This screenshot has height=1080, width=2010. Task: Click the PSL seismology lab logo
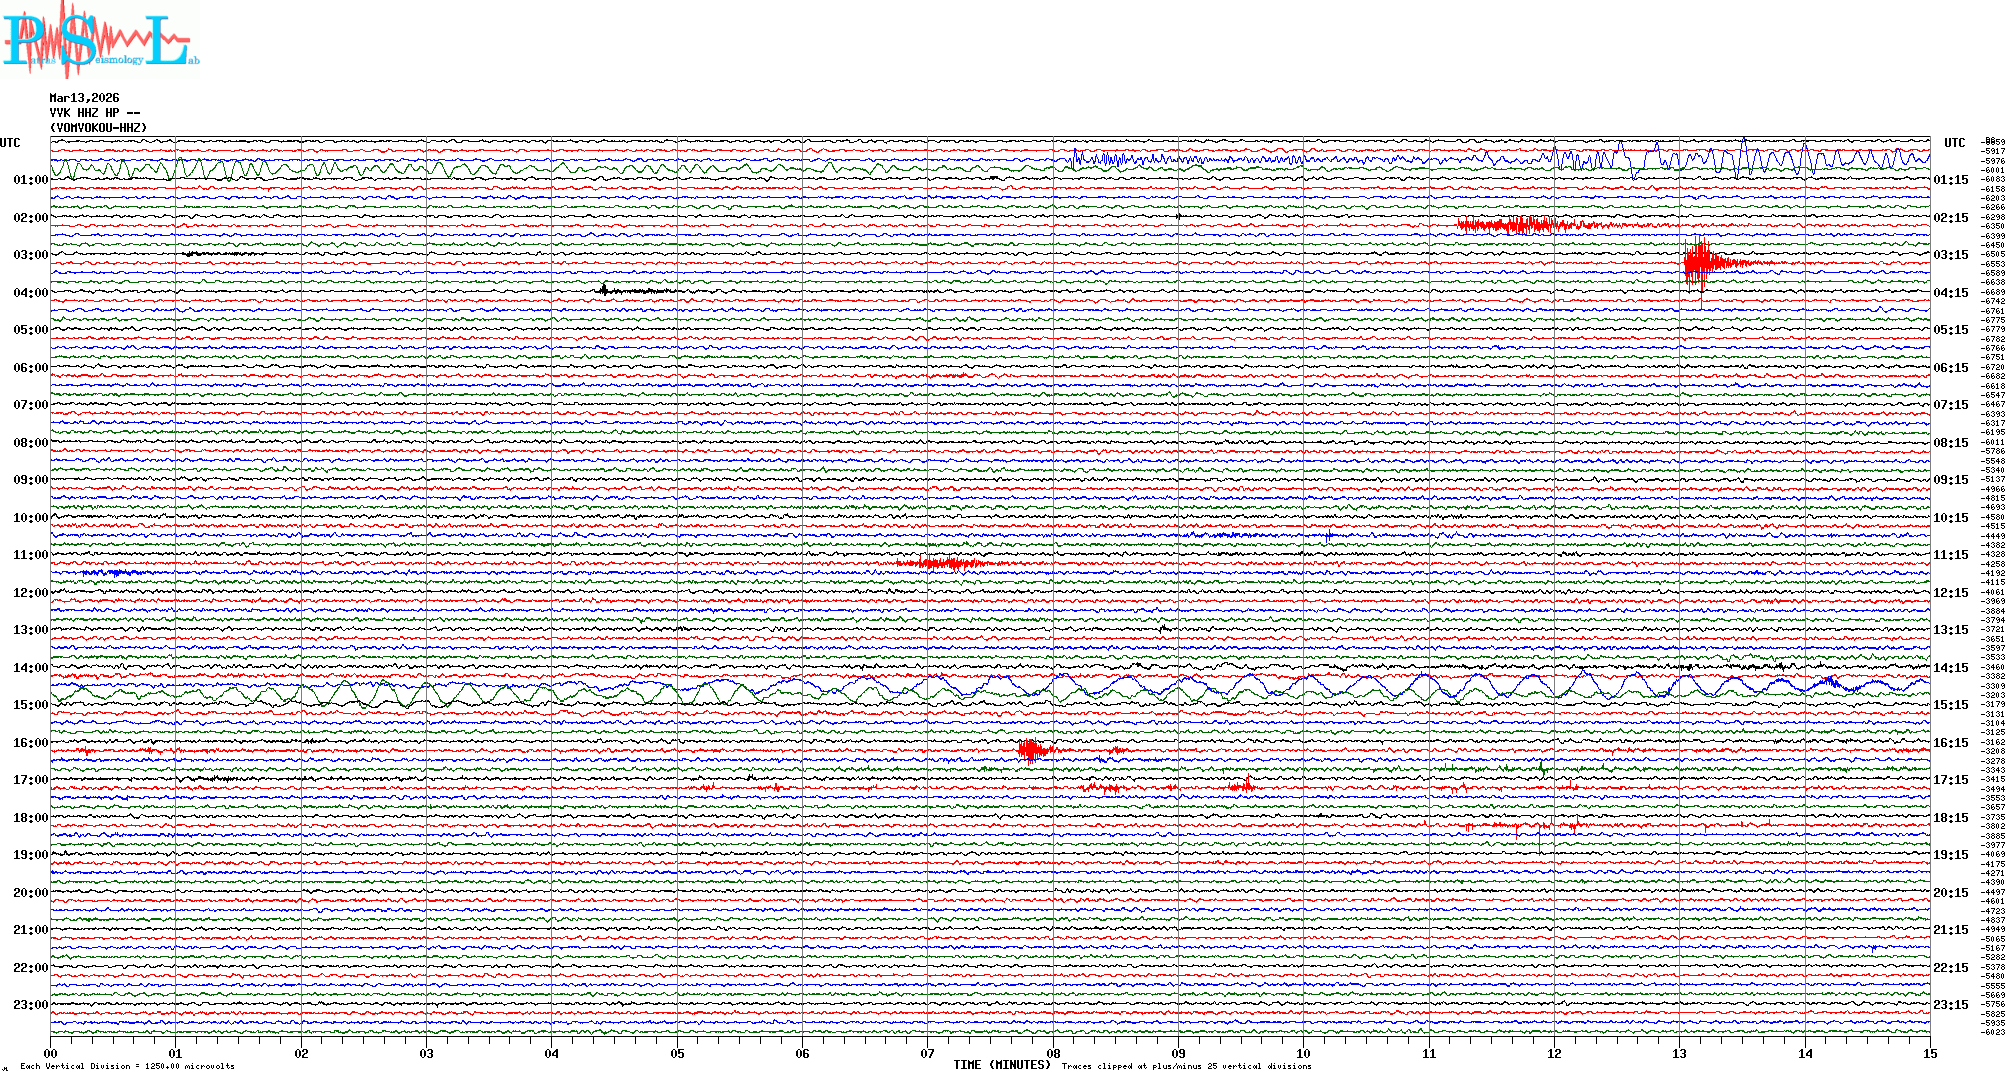click(100, 42)
